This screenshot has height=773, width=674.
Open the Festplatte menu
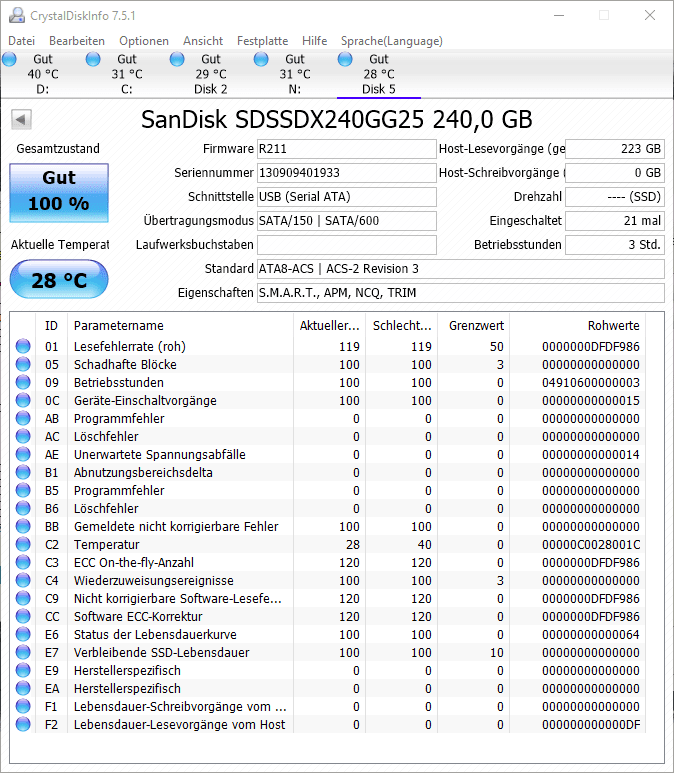point(262,41)
